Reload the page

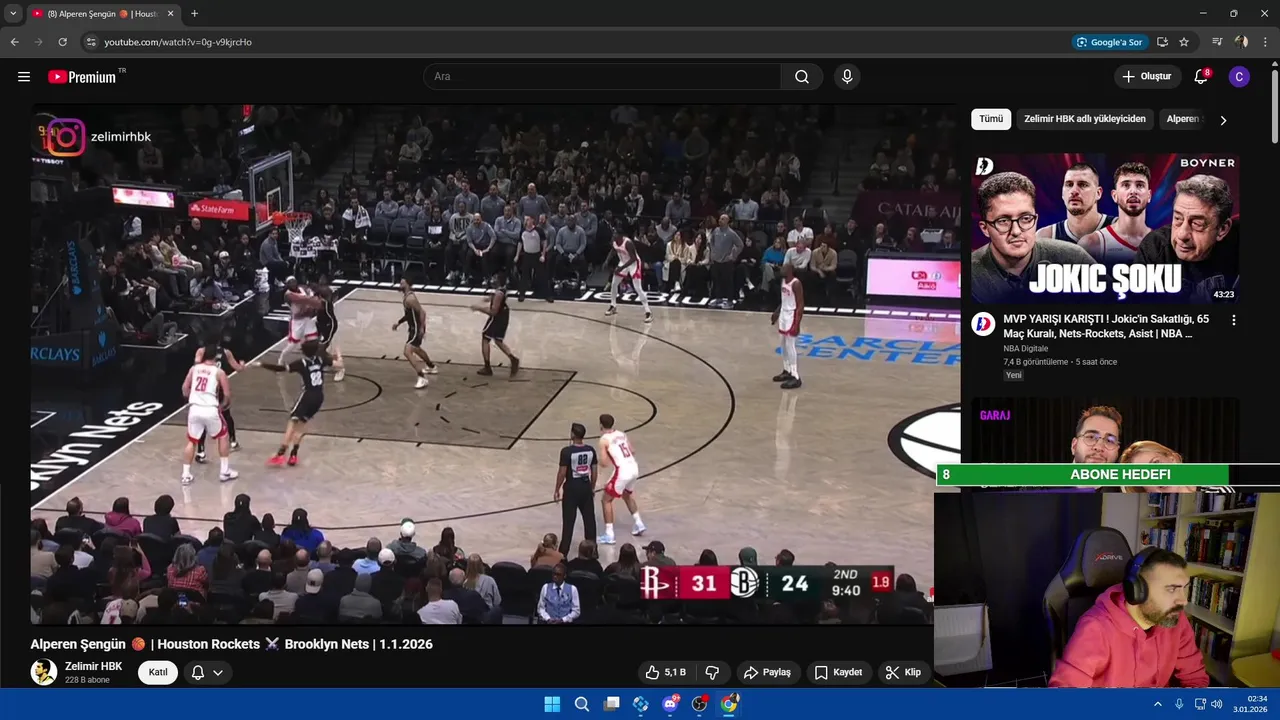[62, 42]
